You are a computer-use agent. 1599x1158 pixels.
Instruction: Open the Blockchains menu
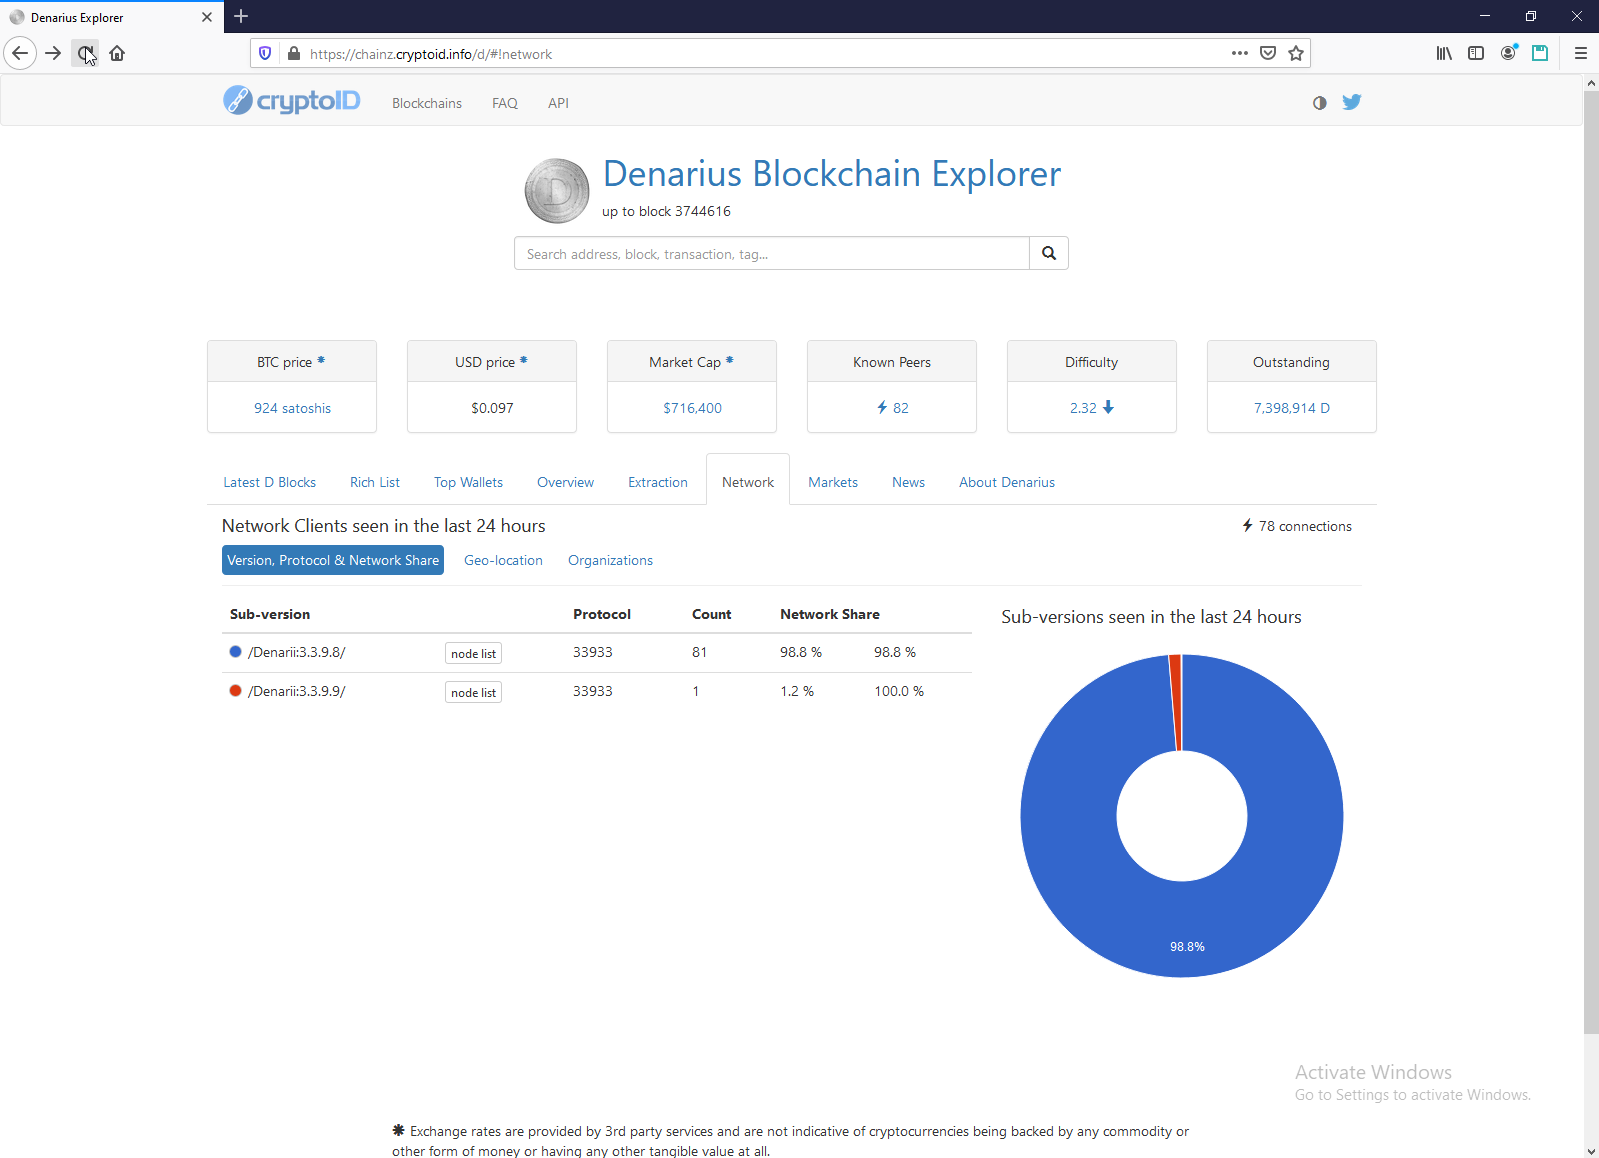[427, 103]
